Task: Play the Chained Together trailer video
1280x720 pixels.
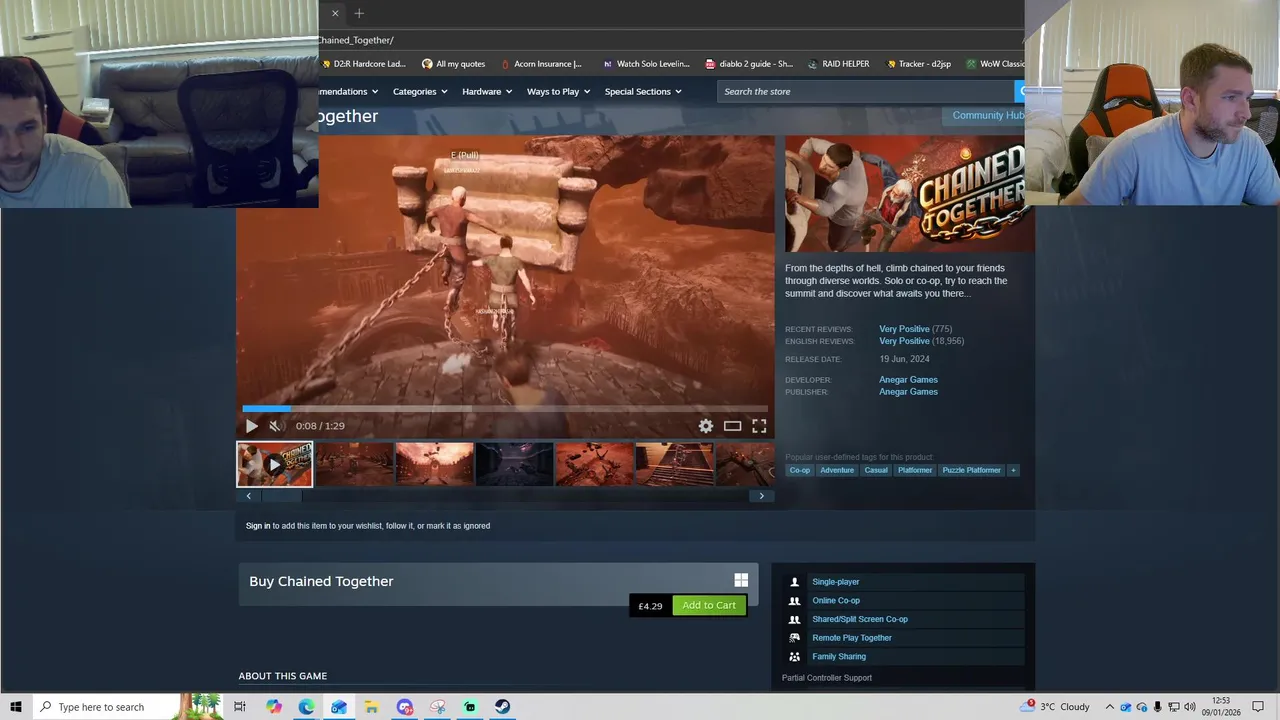Action: (x=251, y=426)
